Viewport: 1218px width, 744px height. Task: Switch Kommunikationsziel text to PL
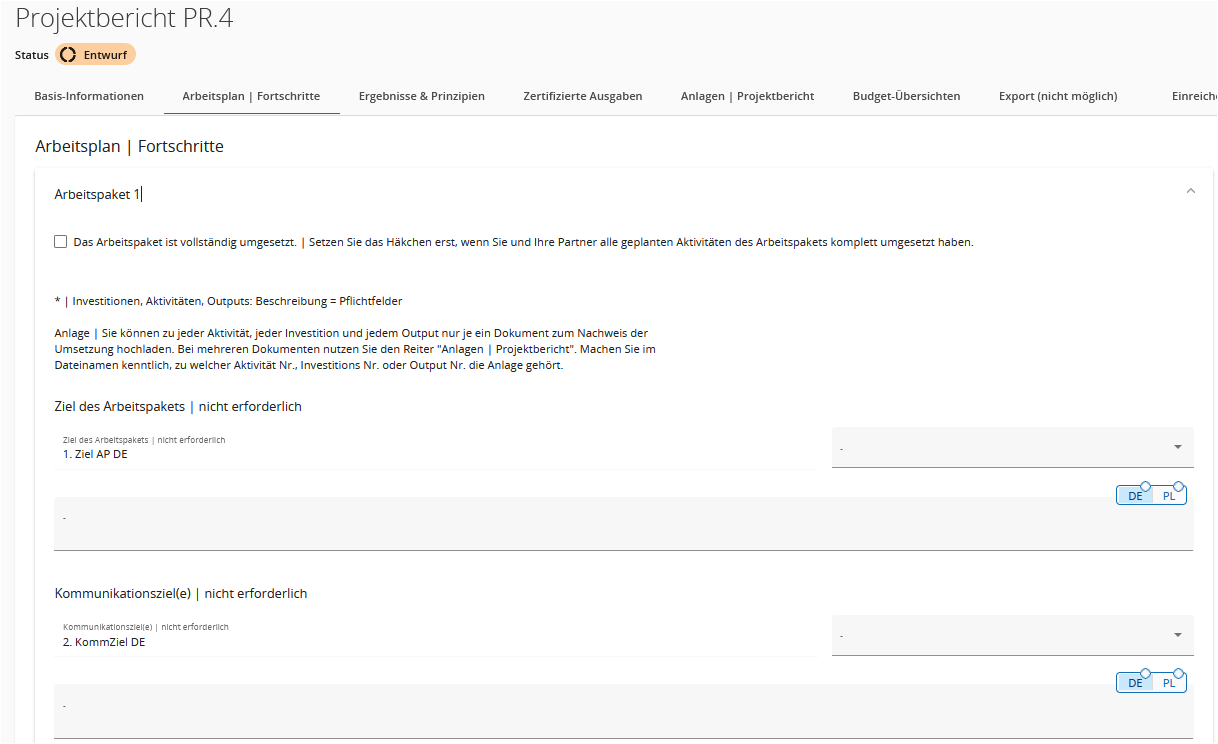(1168, 683)
